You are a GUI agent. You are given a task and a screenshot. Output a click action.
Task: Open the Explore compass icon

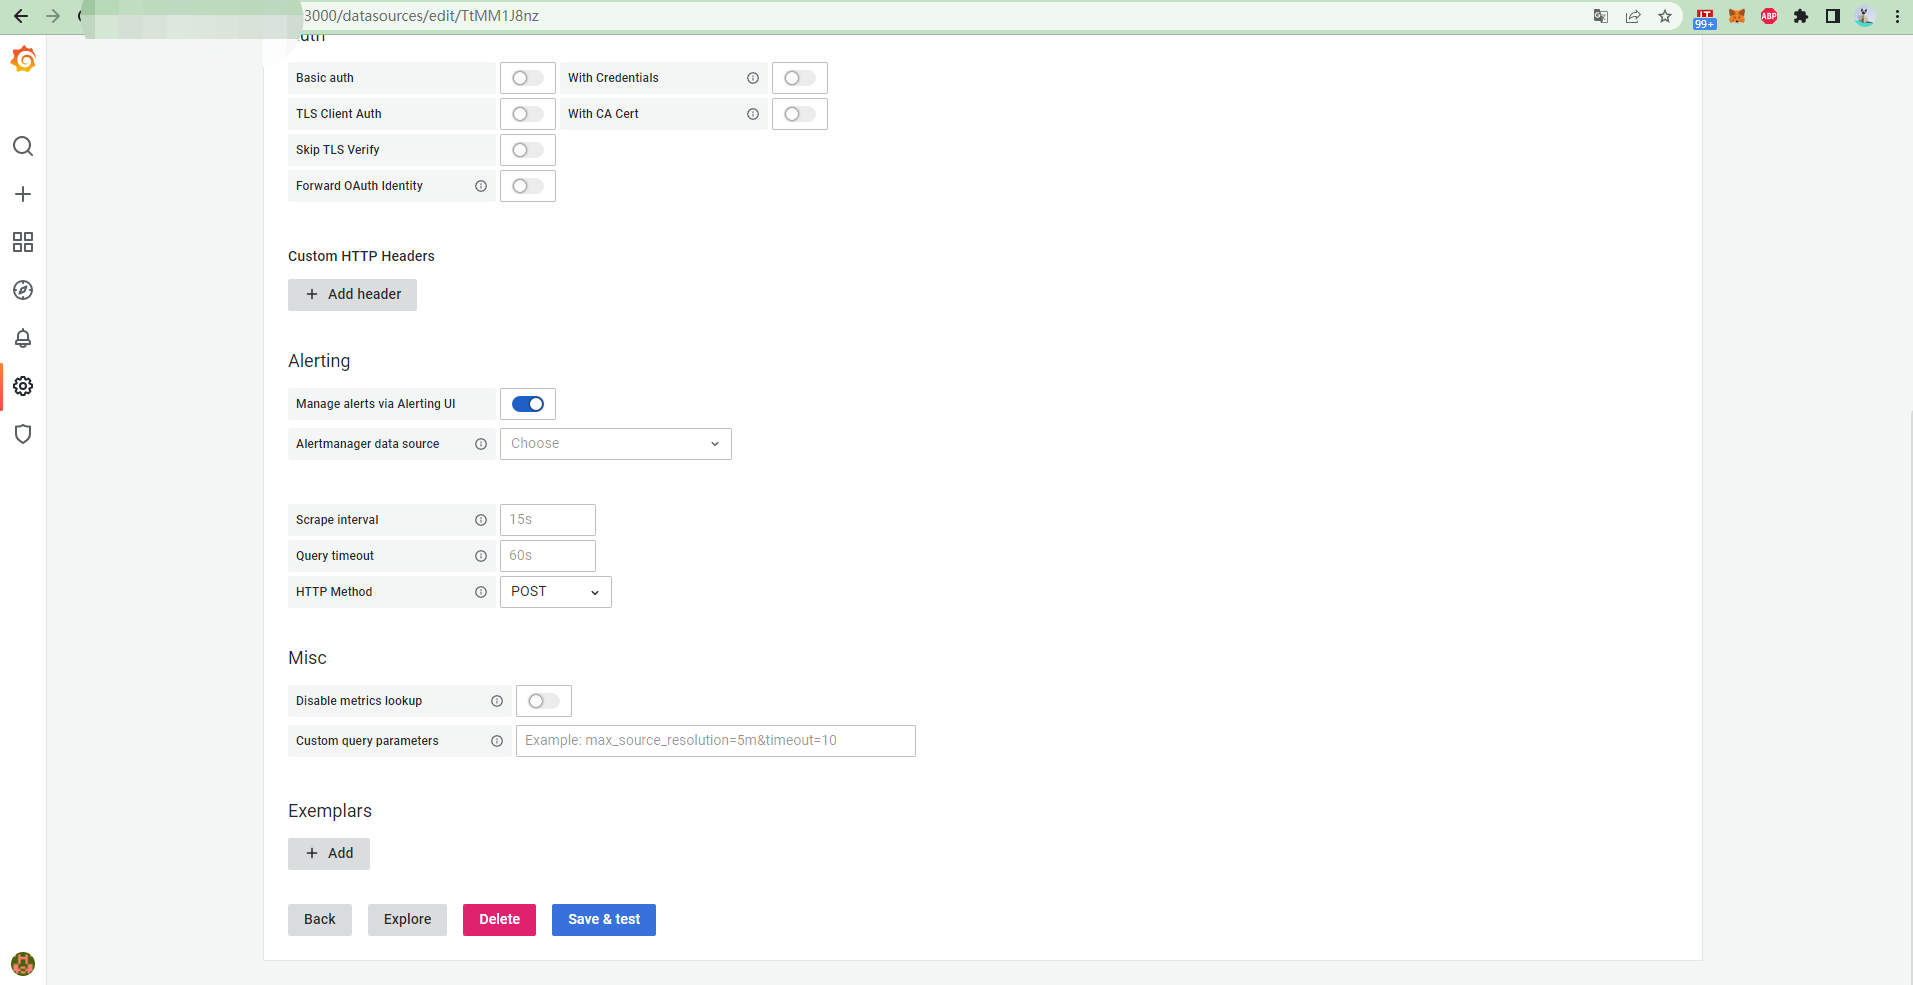click(23, 290)
